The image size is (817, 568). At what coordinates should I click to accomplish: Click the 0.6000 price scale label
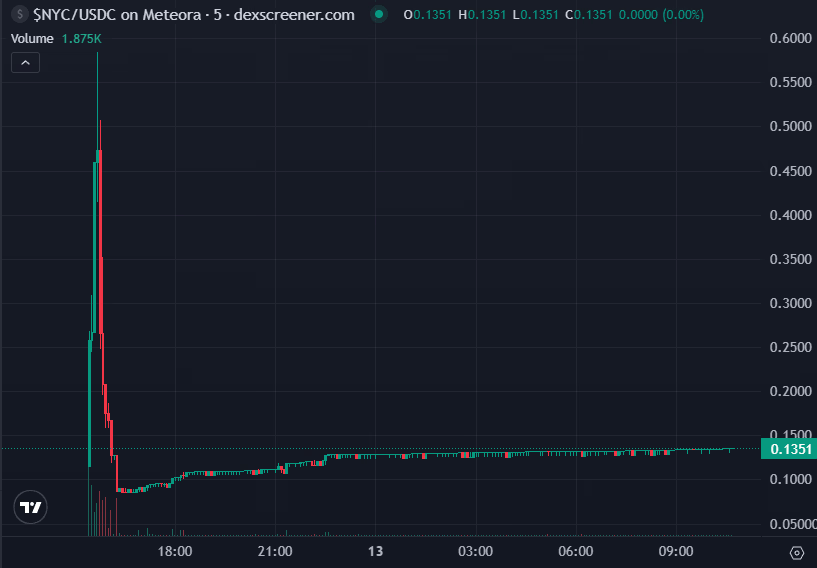point(790,38)
